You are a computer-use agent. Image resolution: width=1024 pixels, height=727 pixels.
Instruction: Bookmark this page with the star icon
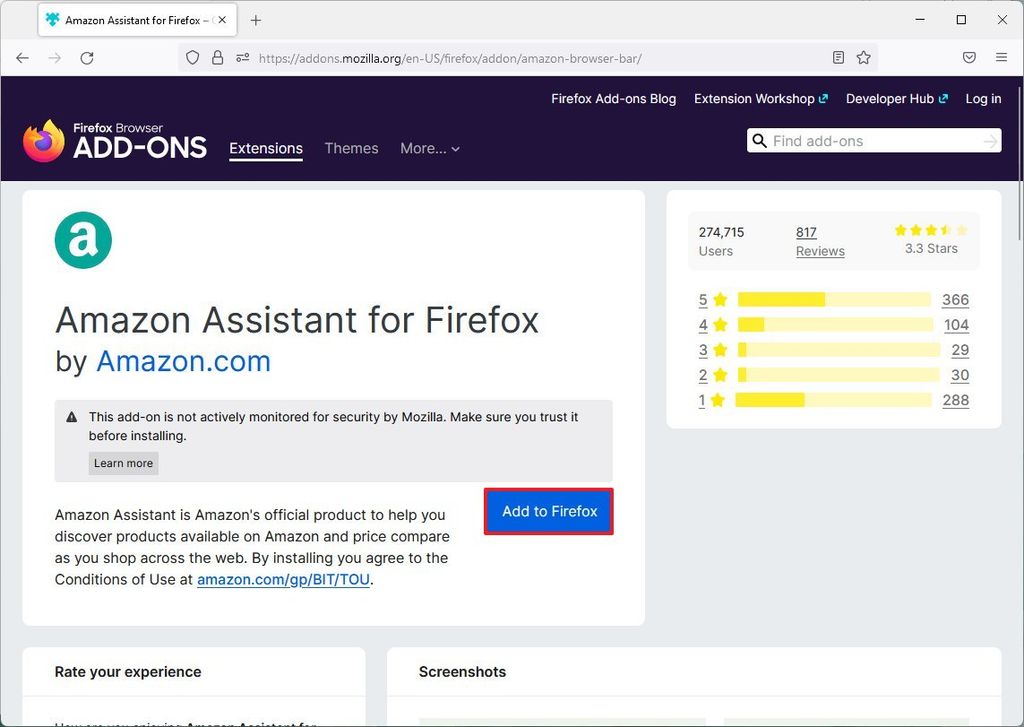pyautogui.click(x=863, y=58)
